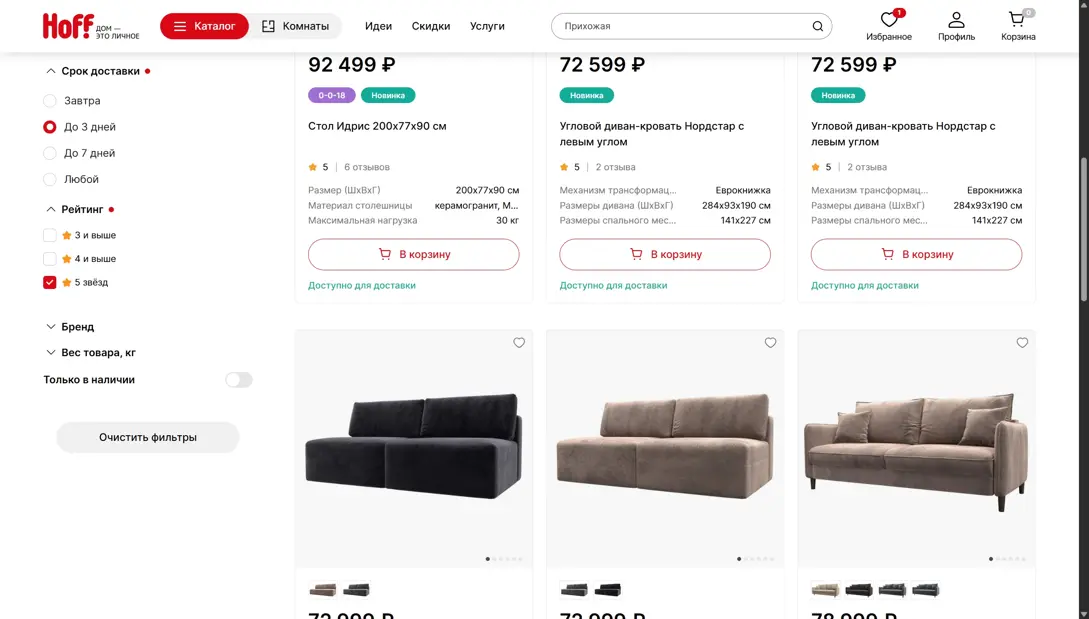Check the '4 и выше' rating box
Viewport: 1089px width, 619px height.
point(50,259)
